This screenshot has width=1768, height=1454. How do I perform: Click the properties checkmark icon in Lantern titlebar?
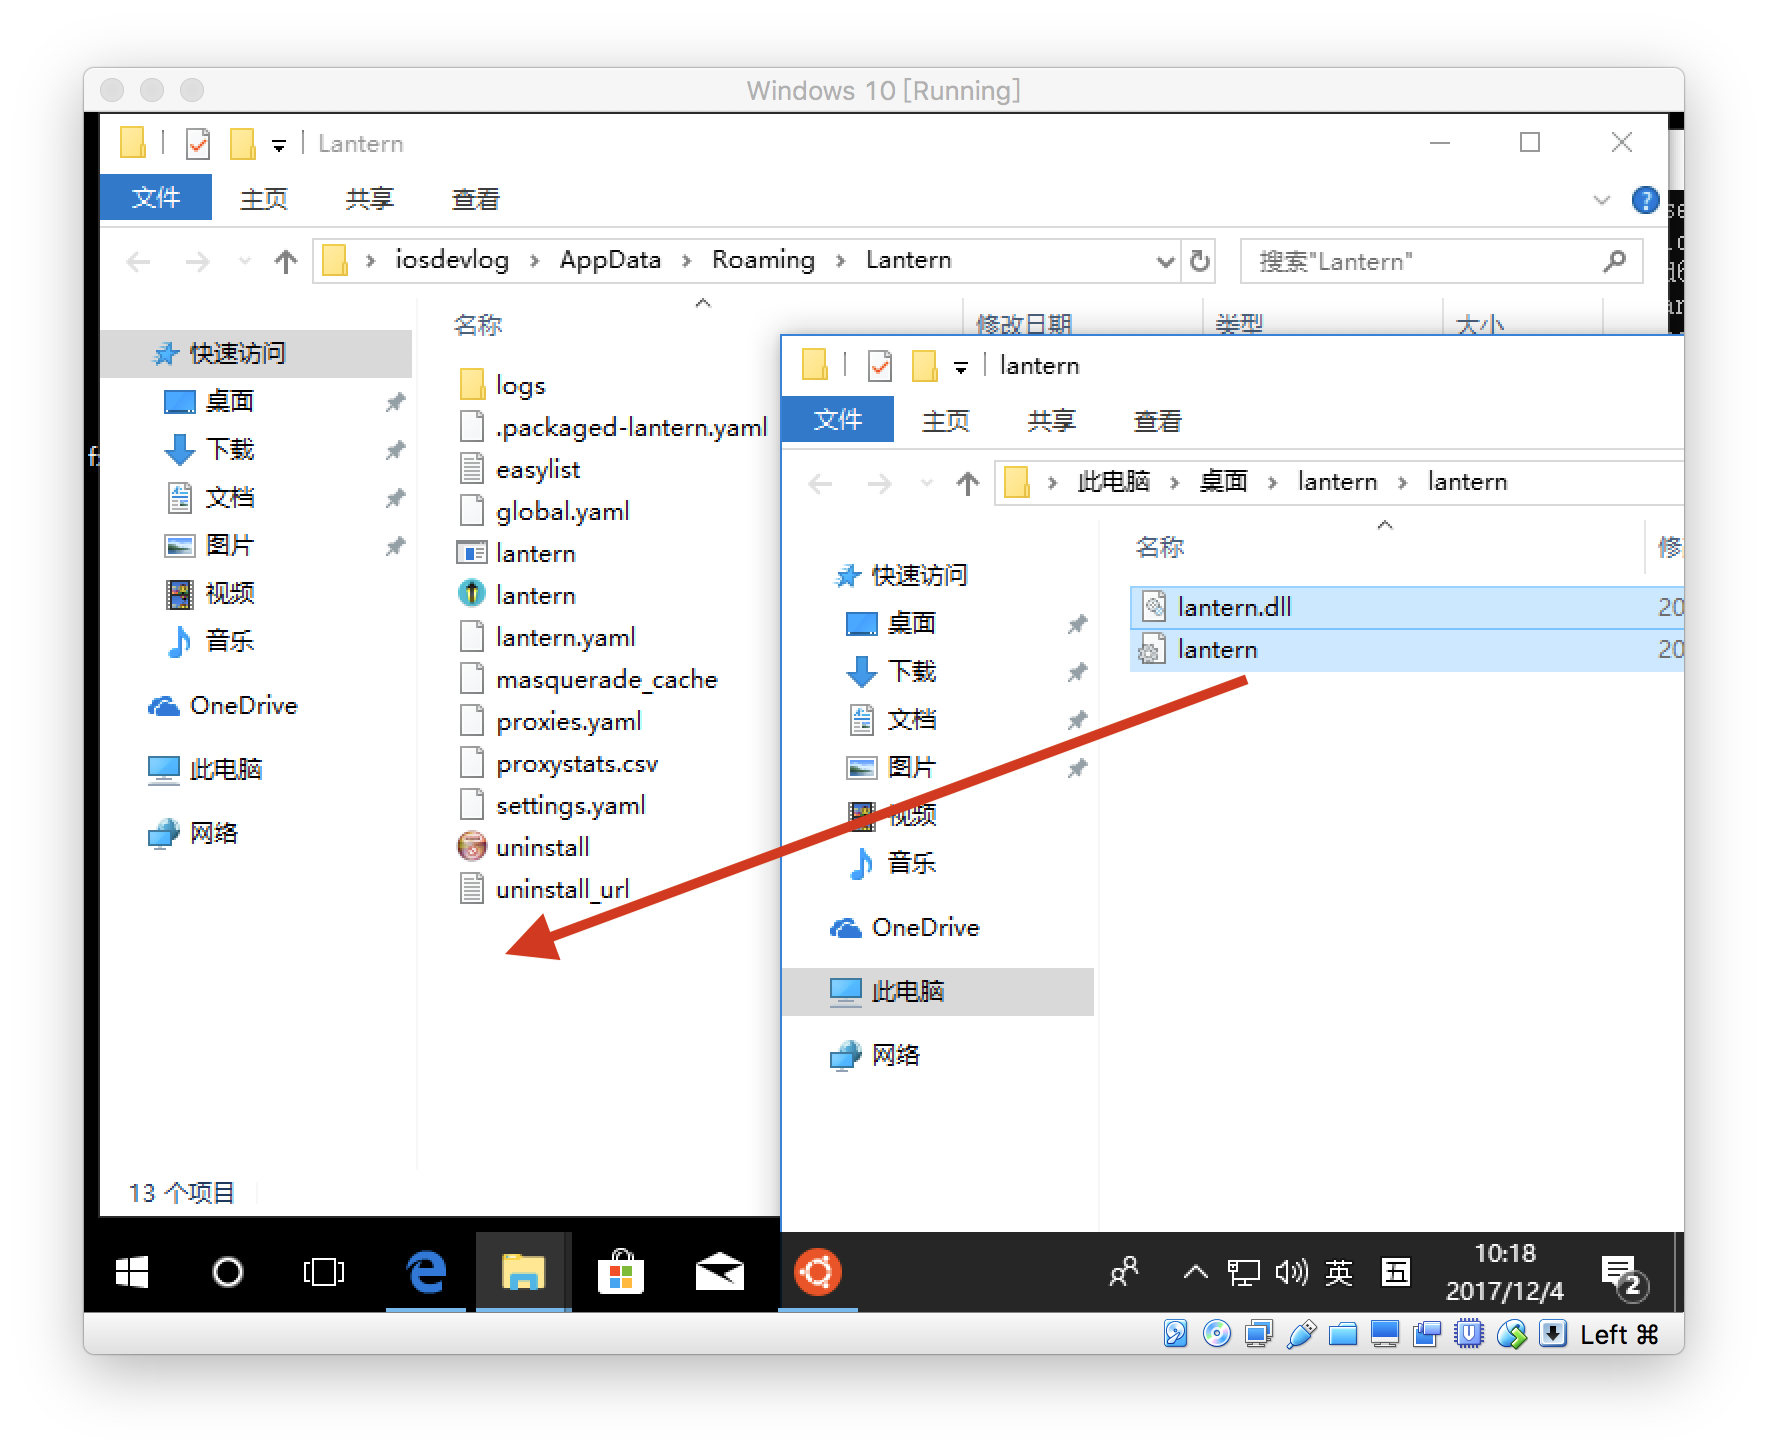(x=198, y=144)
